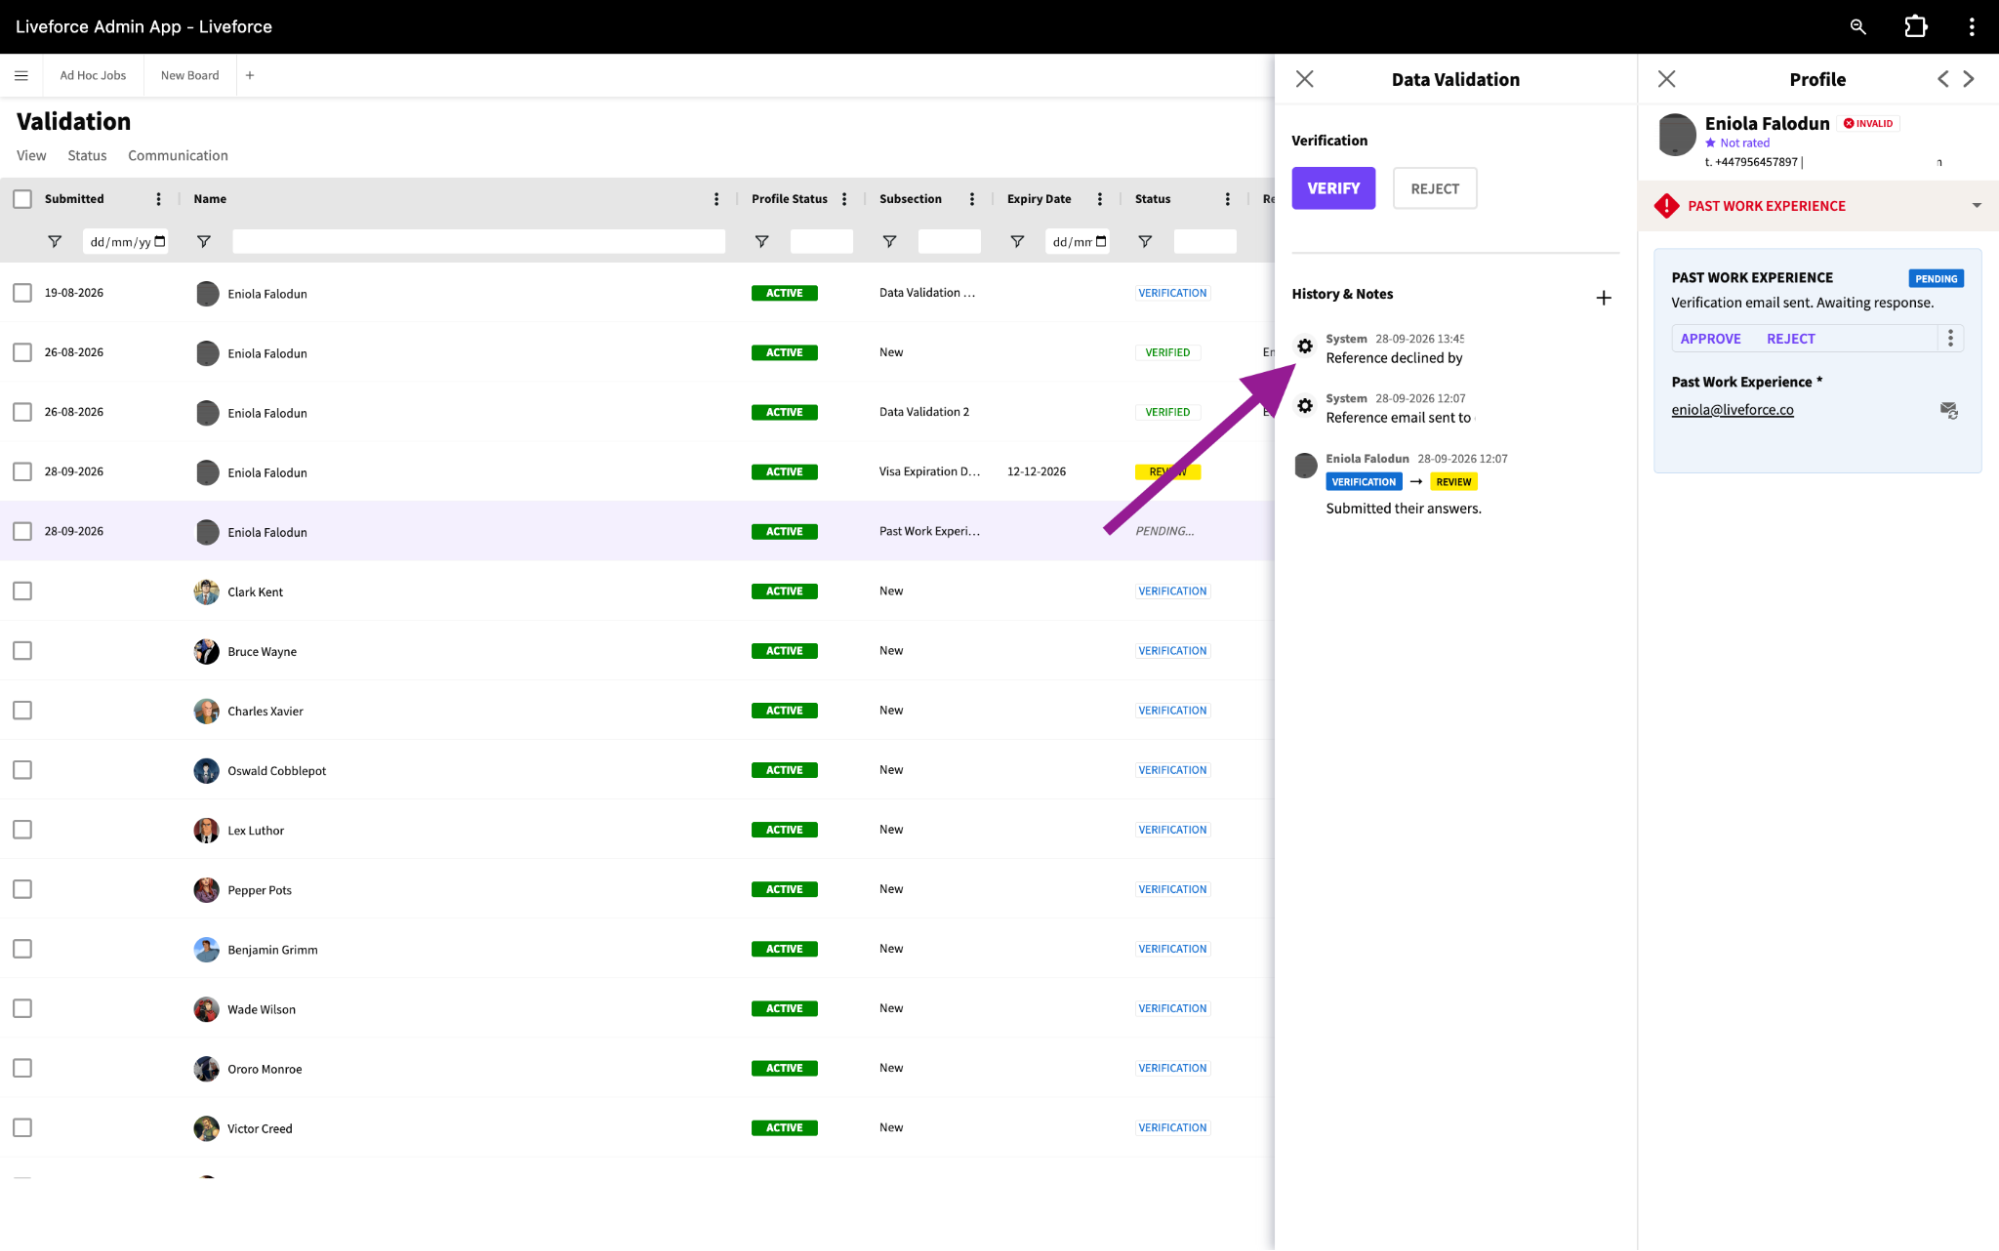Image resolution: width=1999 pixels, height=1251 pixels.
Task: Click the Profile Status filter field
Action: point(821,241)
